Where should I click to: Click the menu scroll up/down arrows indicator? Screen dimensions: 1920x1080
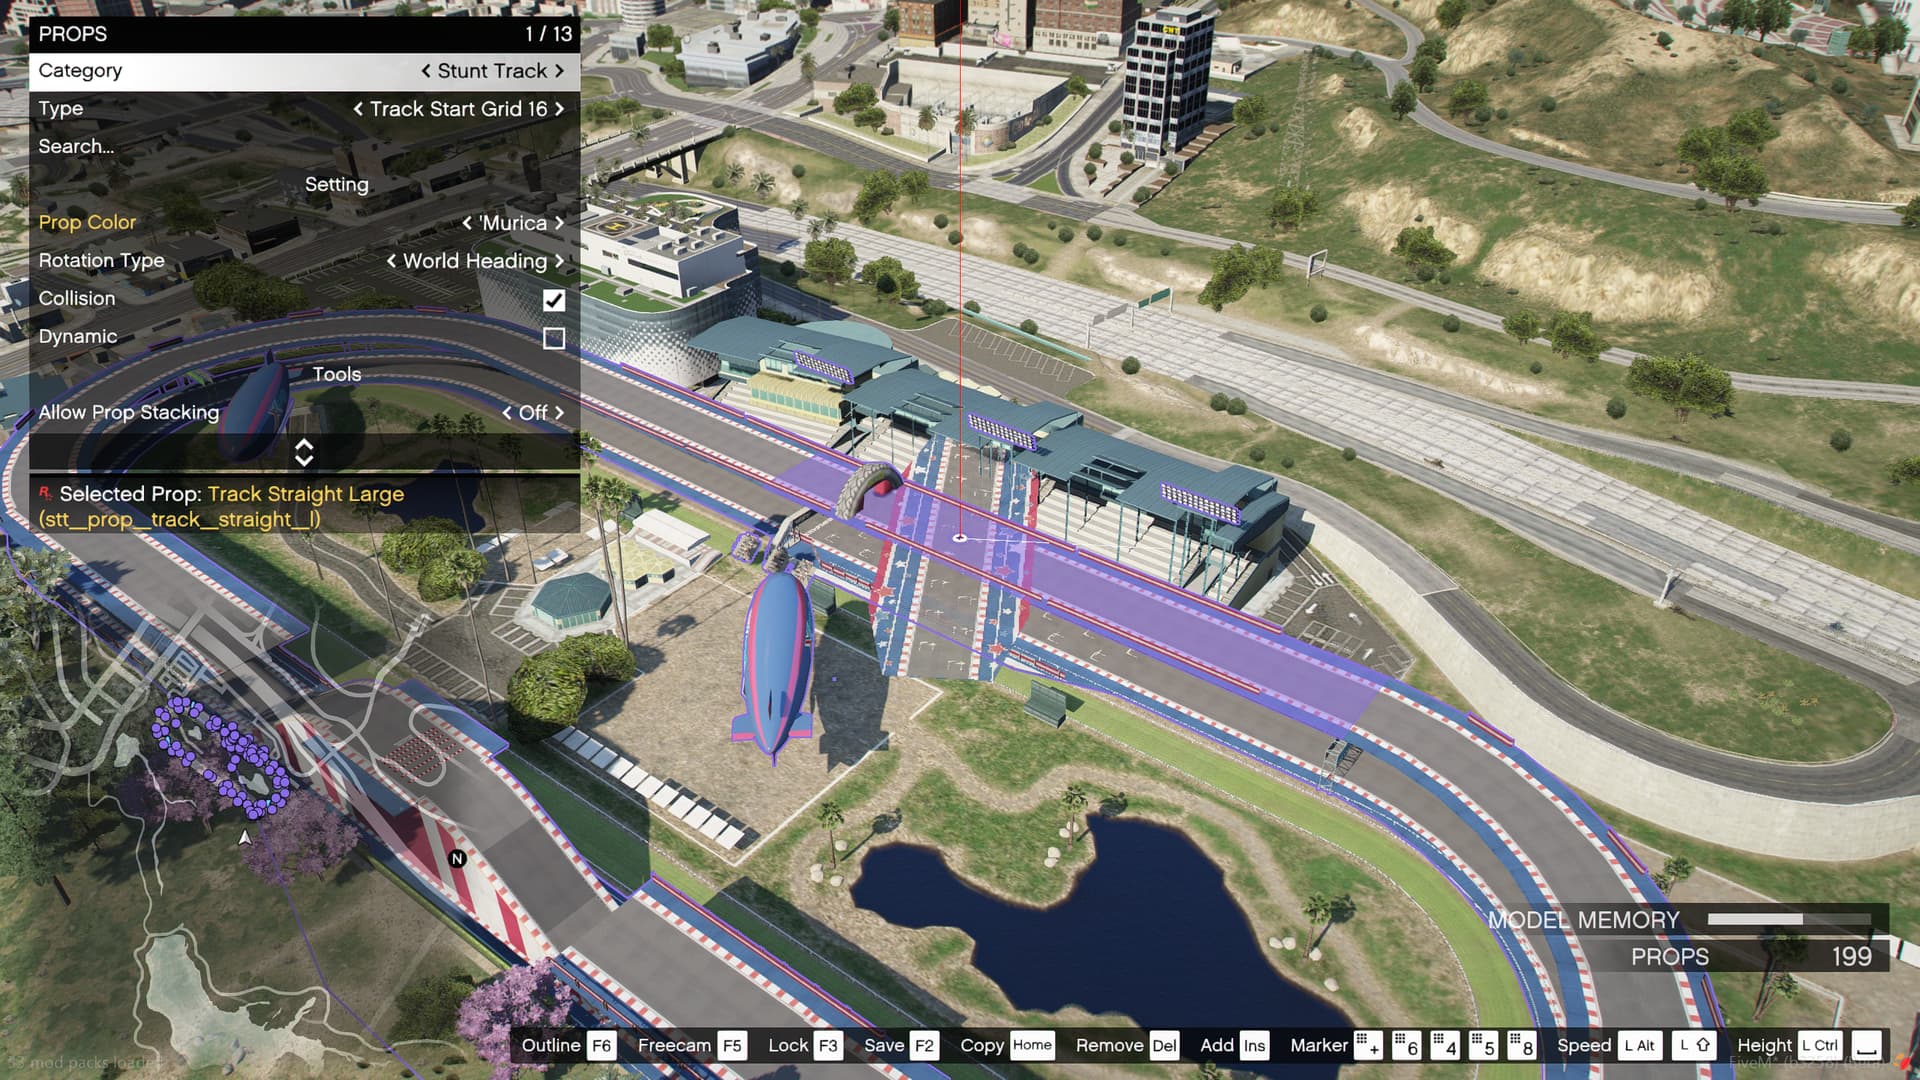[304, 452]
